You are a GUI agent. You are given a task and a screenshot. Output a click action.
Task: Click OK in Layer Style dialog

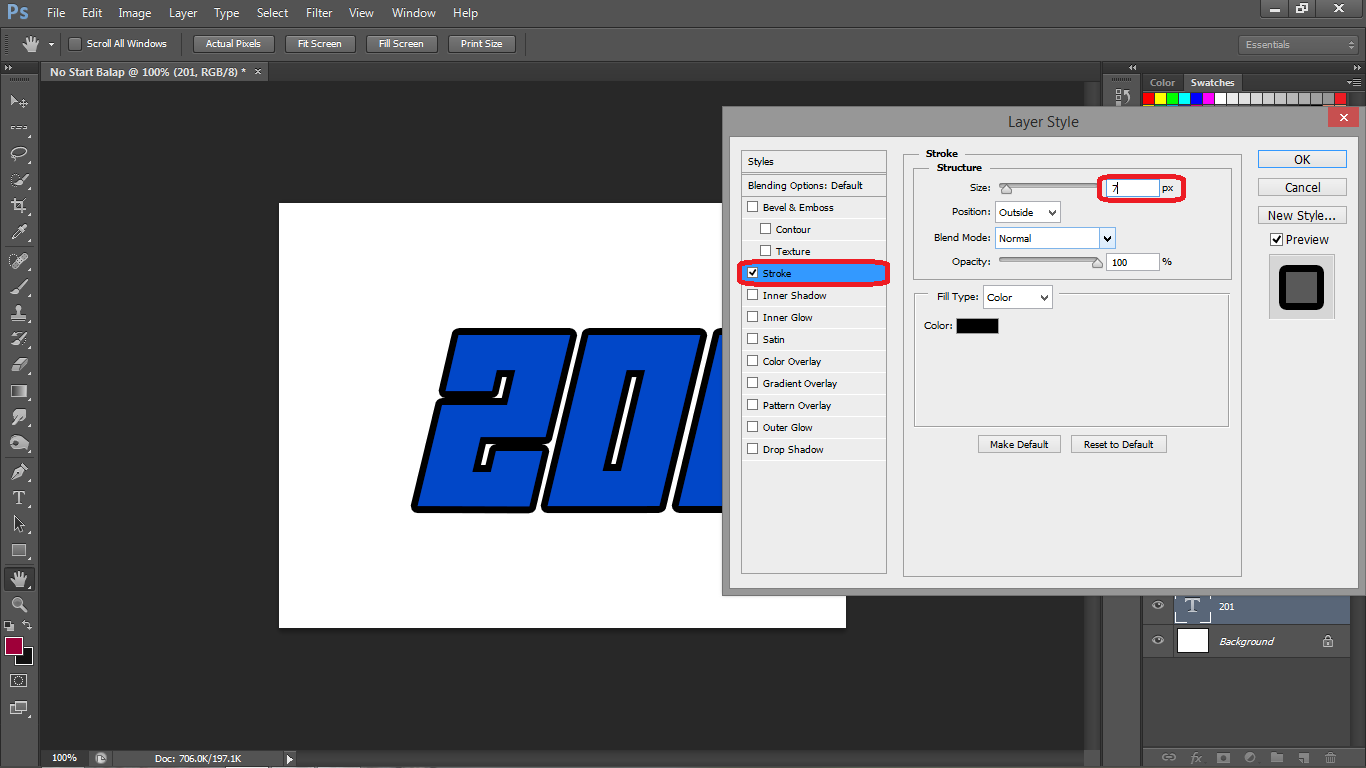(x=1302, y=159)
